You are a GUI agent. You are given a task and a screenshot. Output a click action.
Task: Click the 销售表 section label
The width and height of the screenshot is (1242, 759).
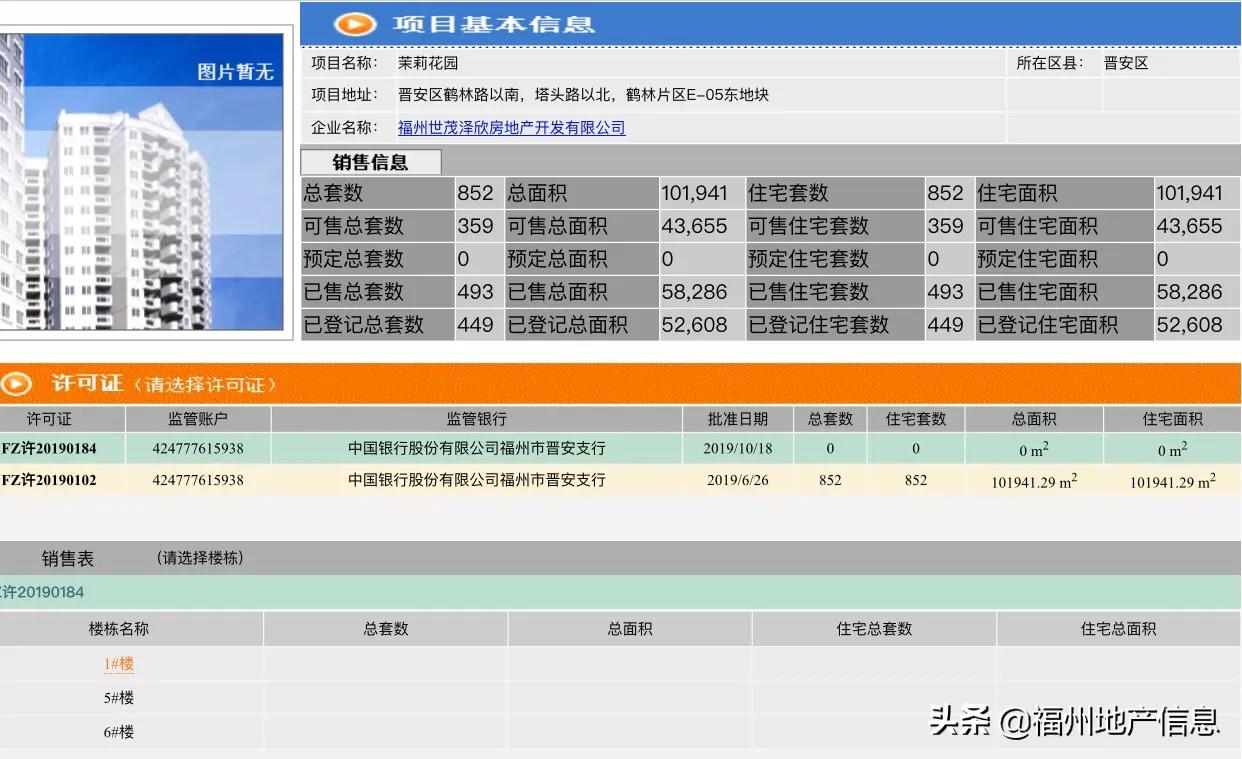tap(66, 558)
